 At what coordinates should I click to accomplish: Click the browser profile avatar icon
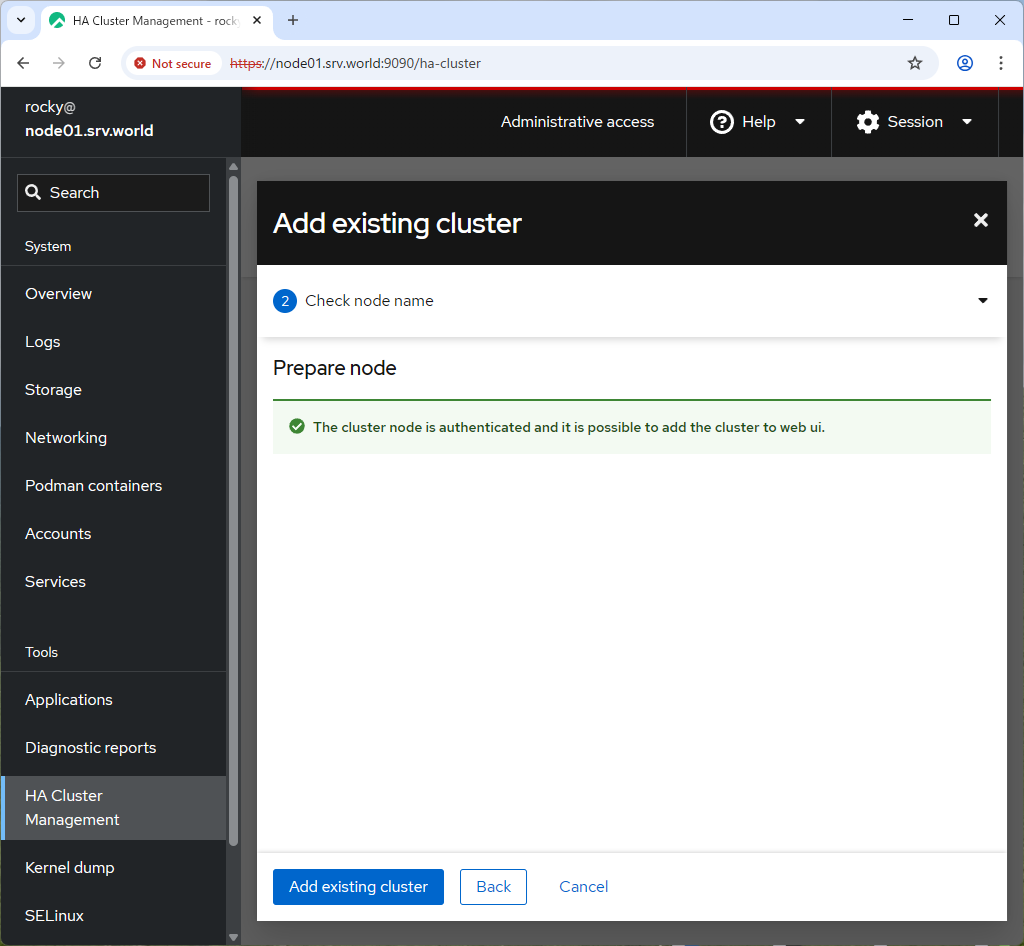tap(964, 62)
